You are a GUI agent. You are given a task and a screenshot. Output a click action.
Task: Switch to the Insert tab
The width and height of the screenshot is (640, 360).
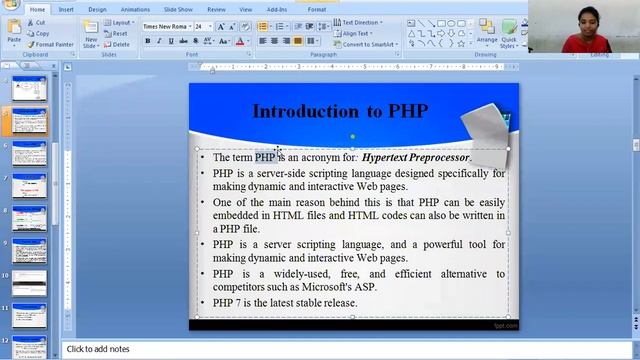tap(66, 9)
